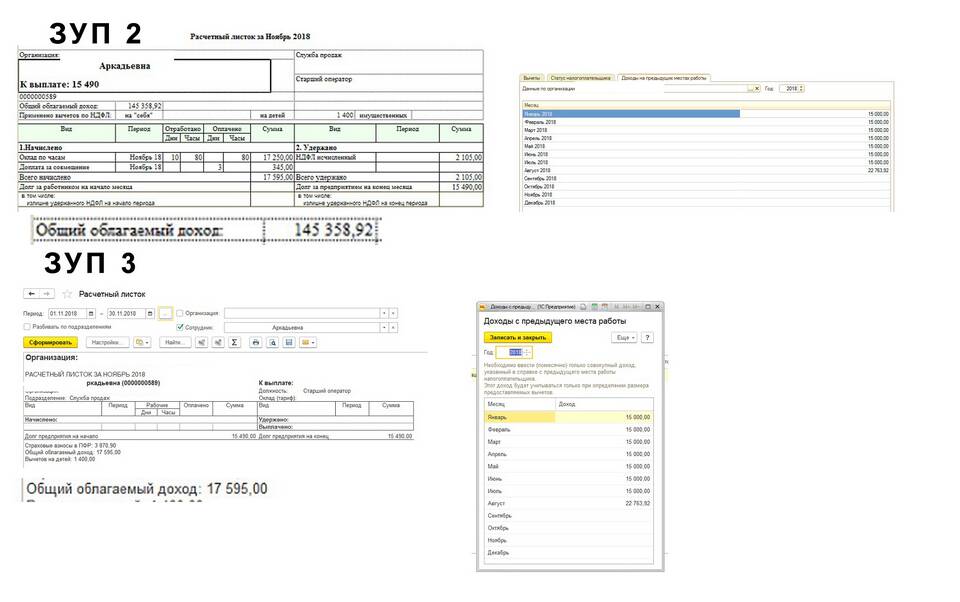This screenshot has width=960, height=602.
Task: Click the period selection ellipsis button
Action: pos(165,314)
